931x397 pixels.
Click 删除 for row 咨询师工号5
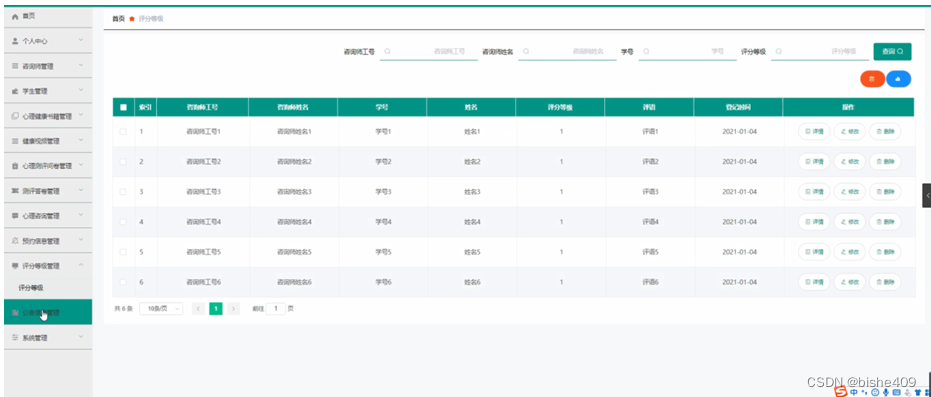pos(885,252)
